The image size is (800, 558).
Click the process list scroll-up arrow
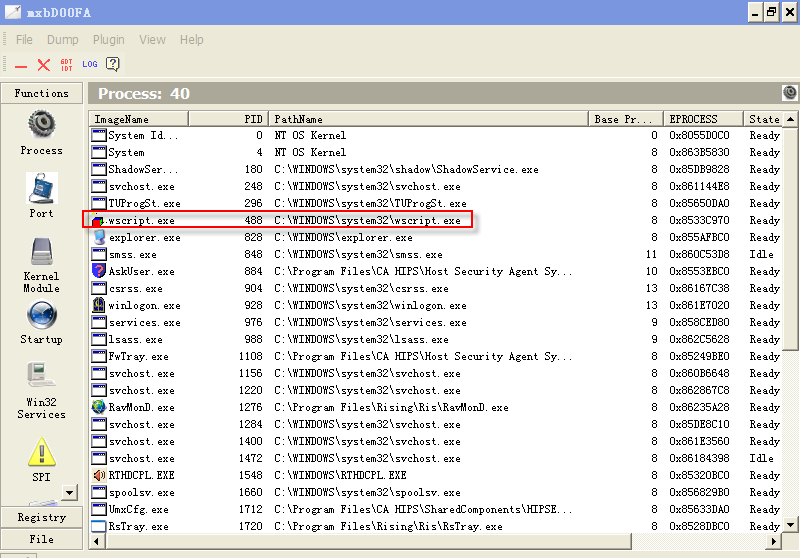[790, 119]
